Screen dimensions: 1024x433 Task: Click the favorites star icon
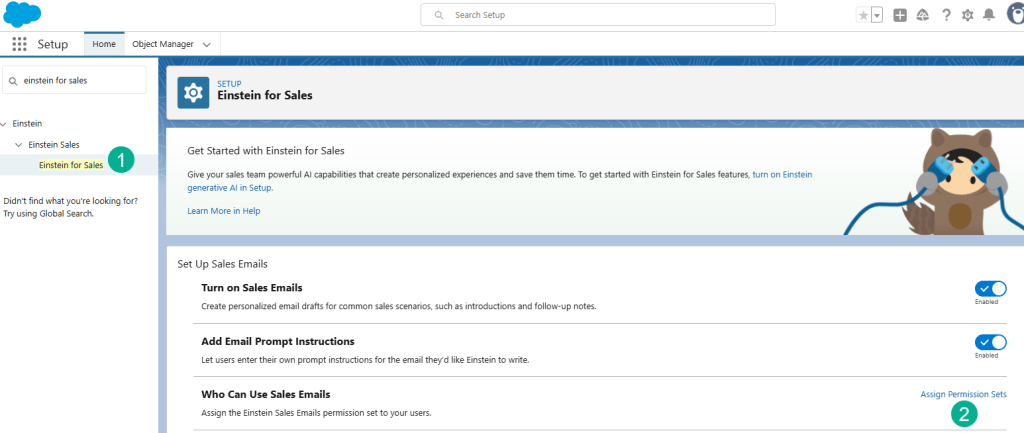pos(863,15)
